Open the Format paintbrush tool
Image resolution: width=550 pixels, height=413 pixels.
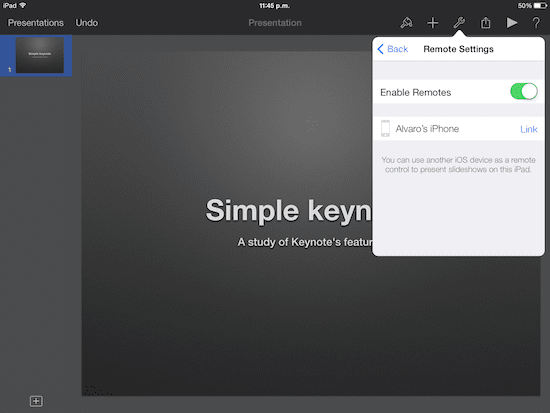(406, 23)
